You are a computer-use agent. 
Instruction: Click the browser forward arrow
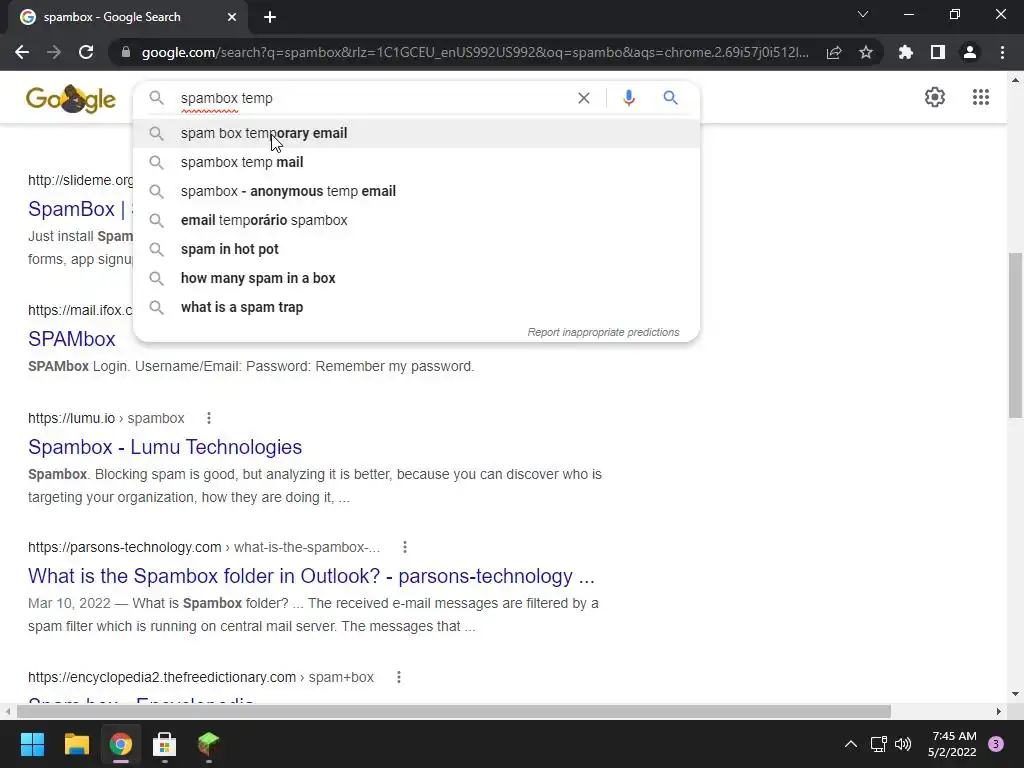tap(54, 52)
